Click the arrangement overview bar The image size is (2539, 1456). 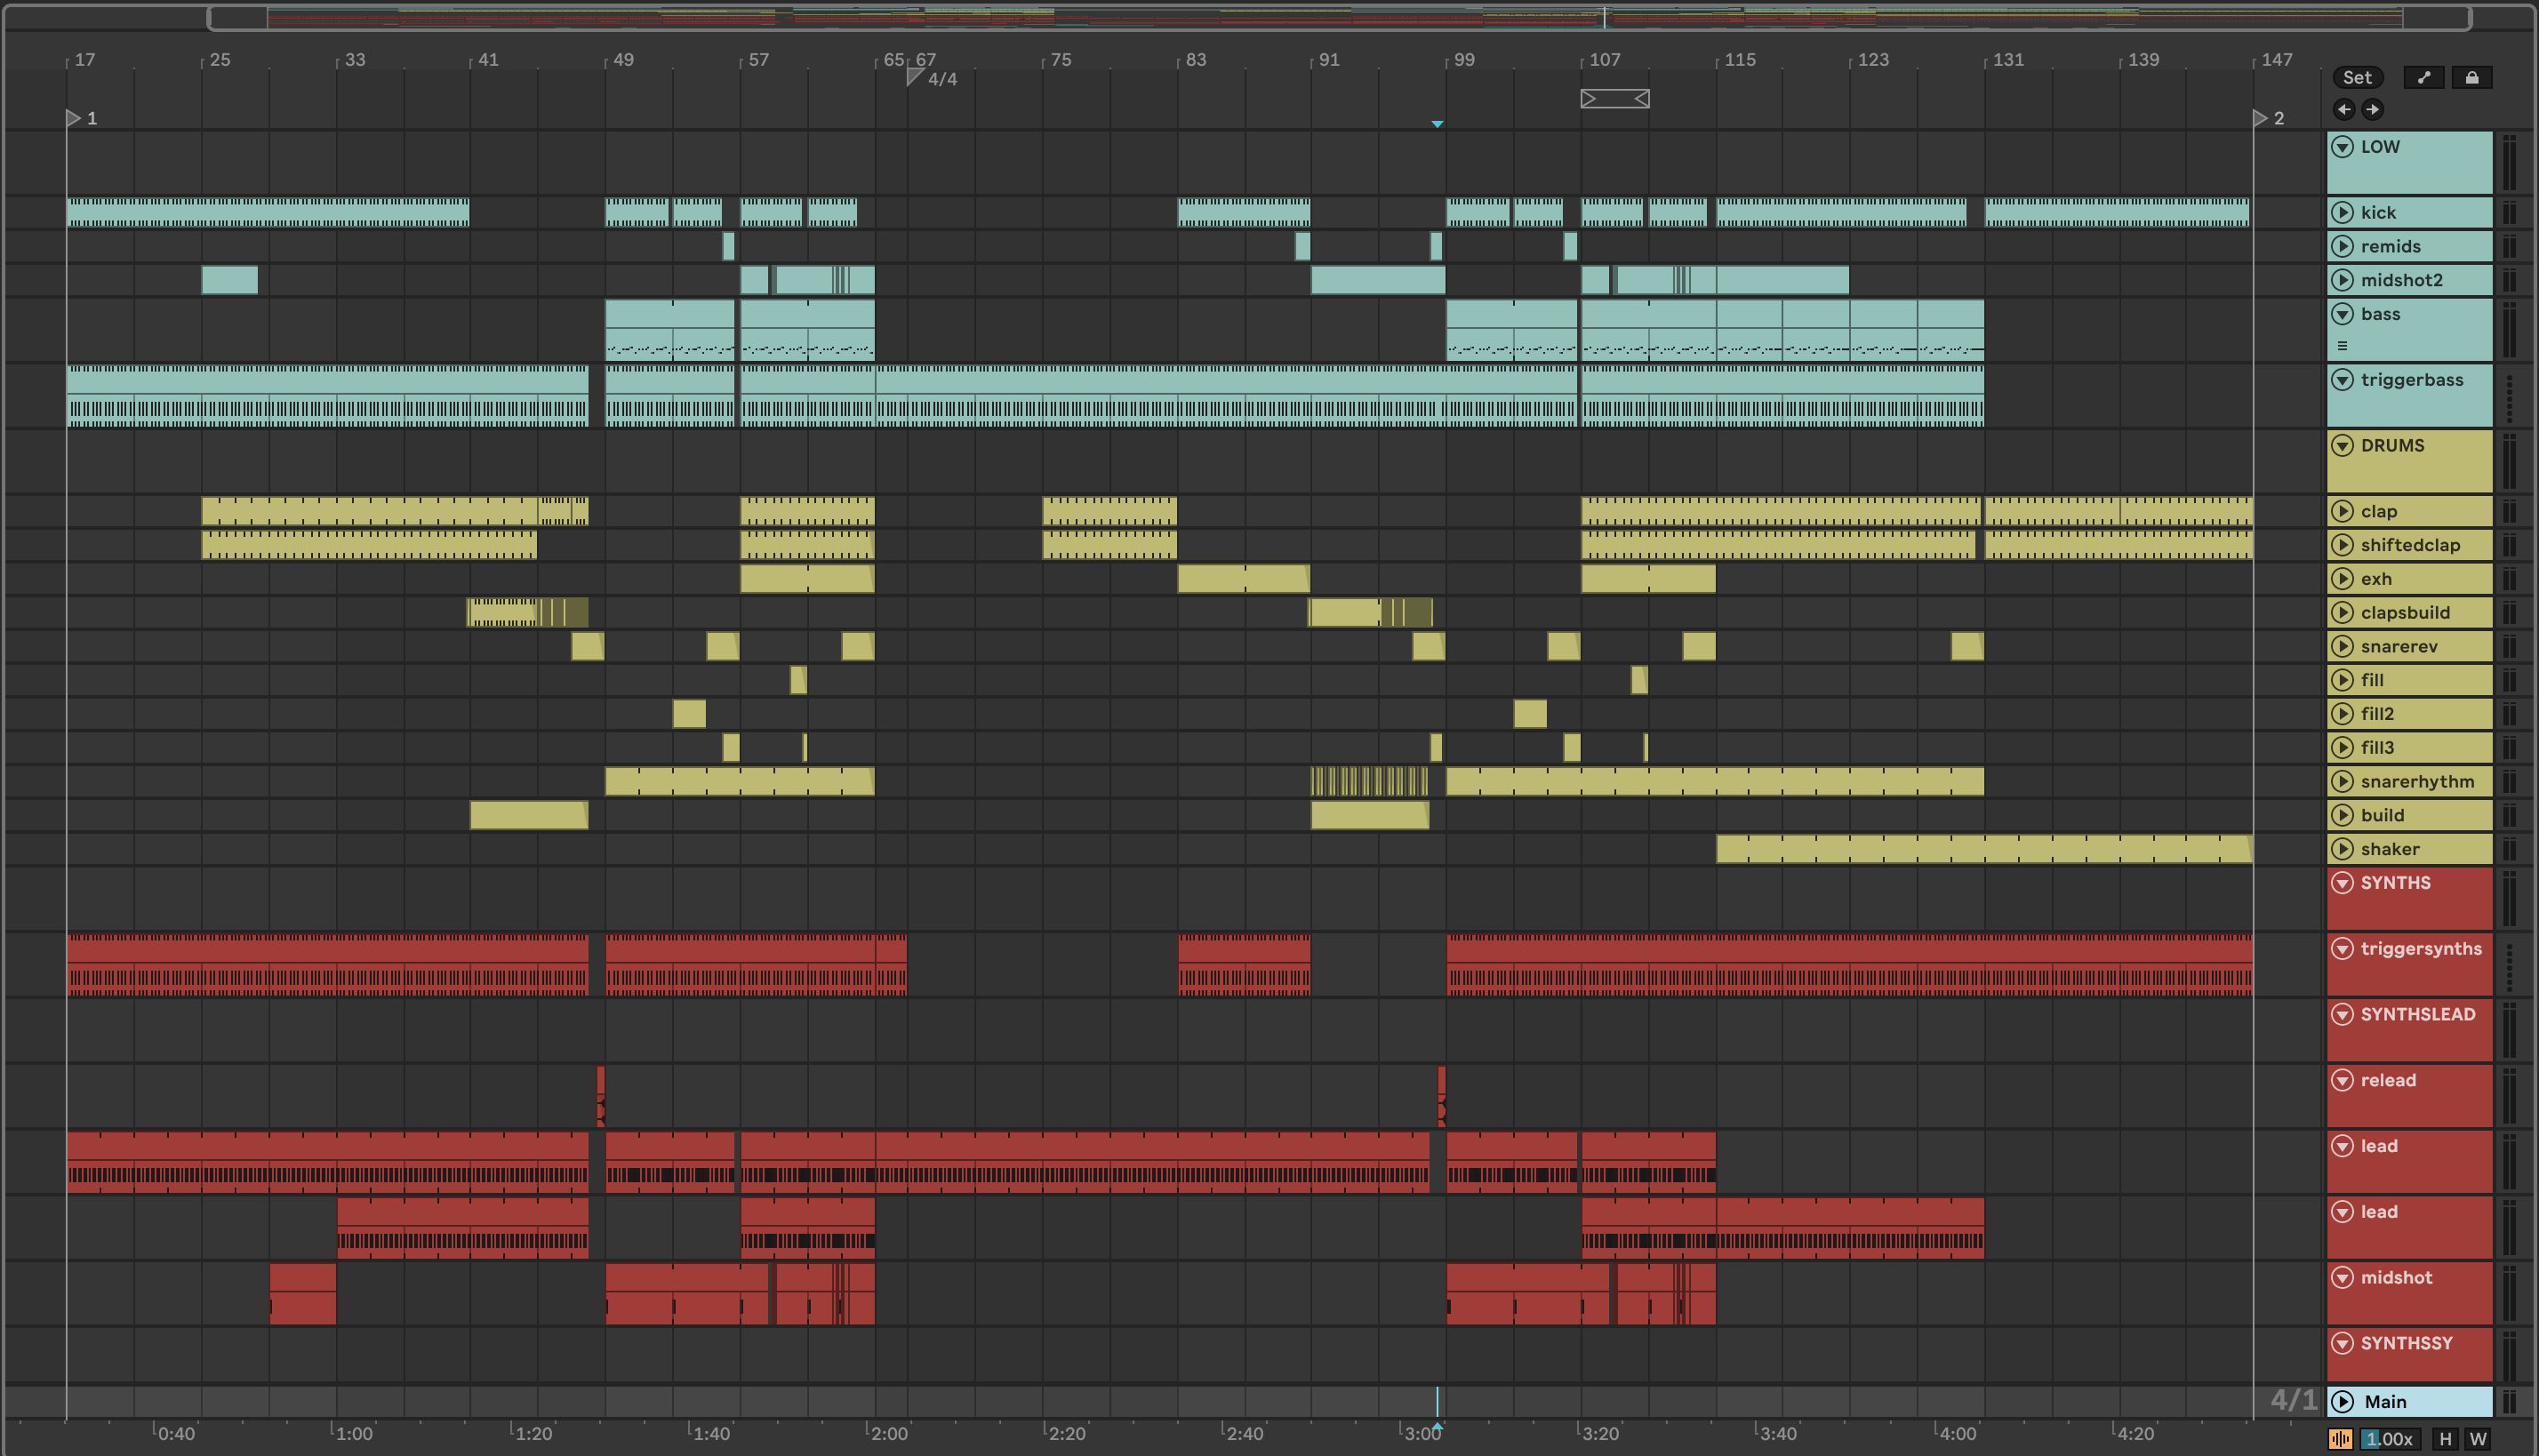coord(1339,17)
